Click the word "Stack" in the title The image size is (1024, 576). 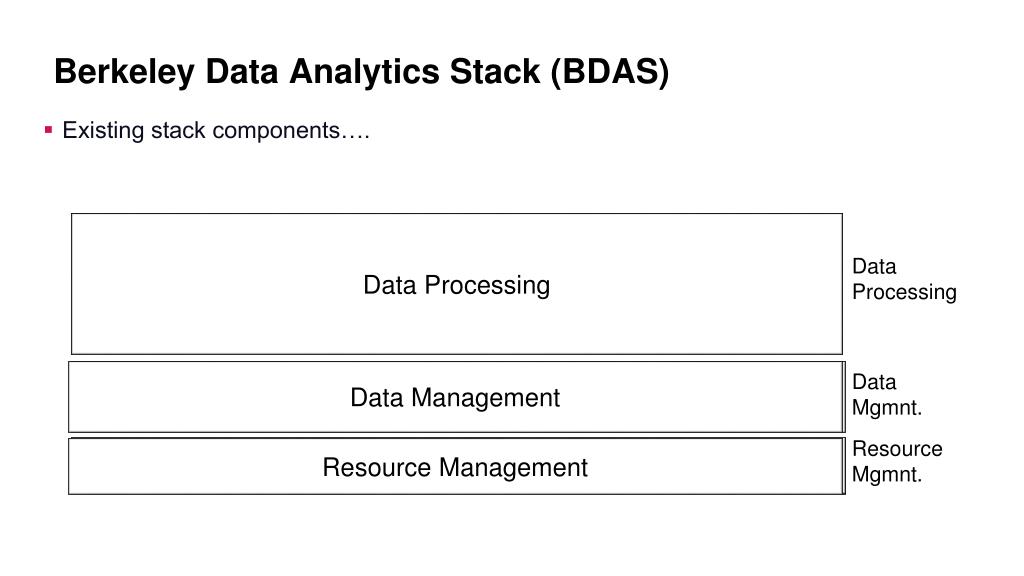(x=495, y=71)
